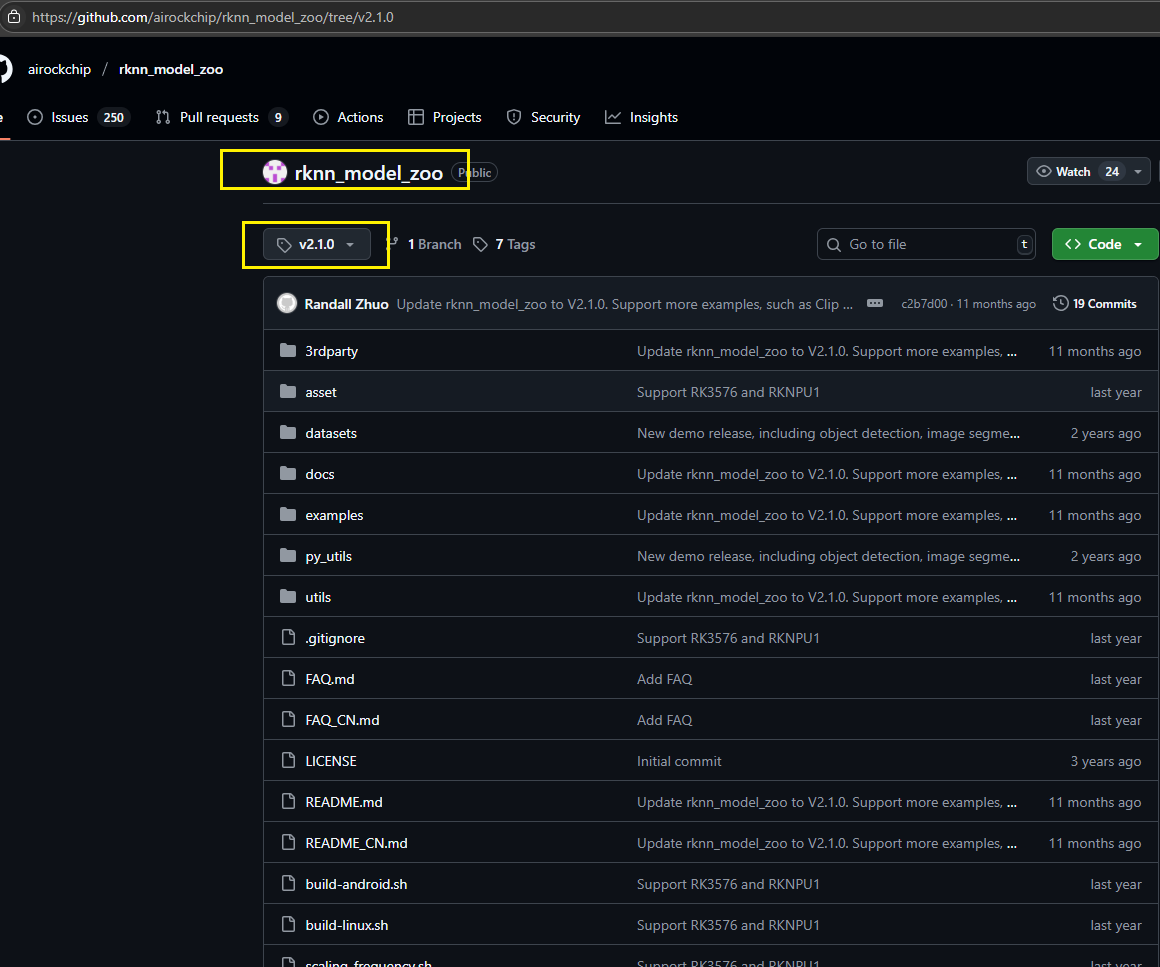Click the py_utils folder icon
The width and height of the screenshot is (1160, 967).
(288, 556)
